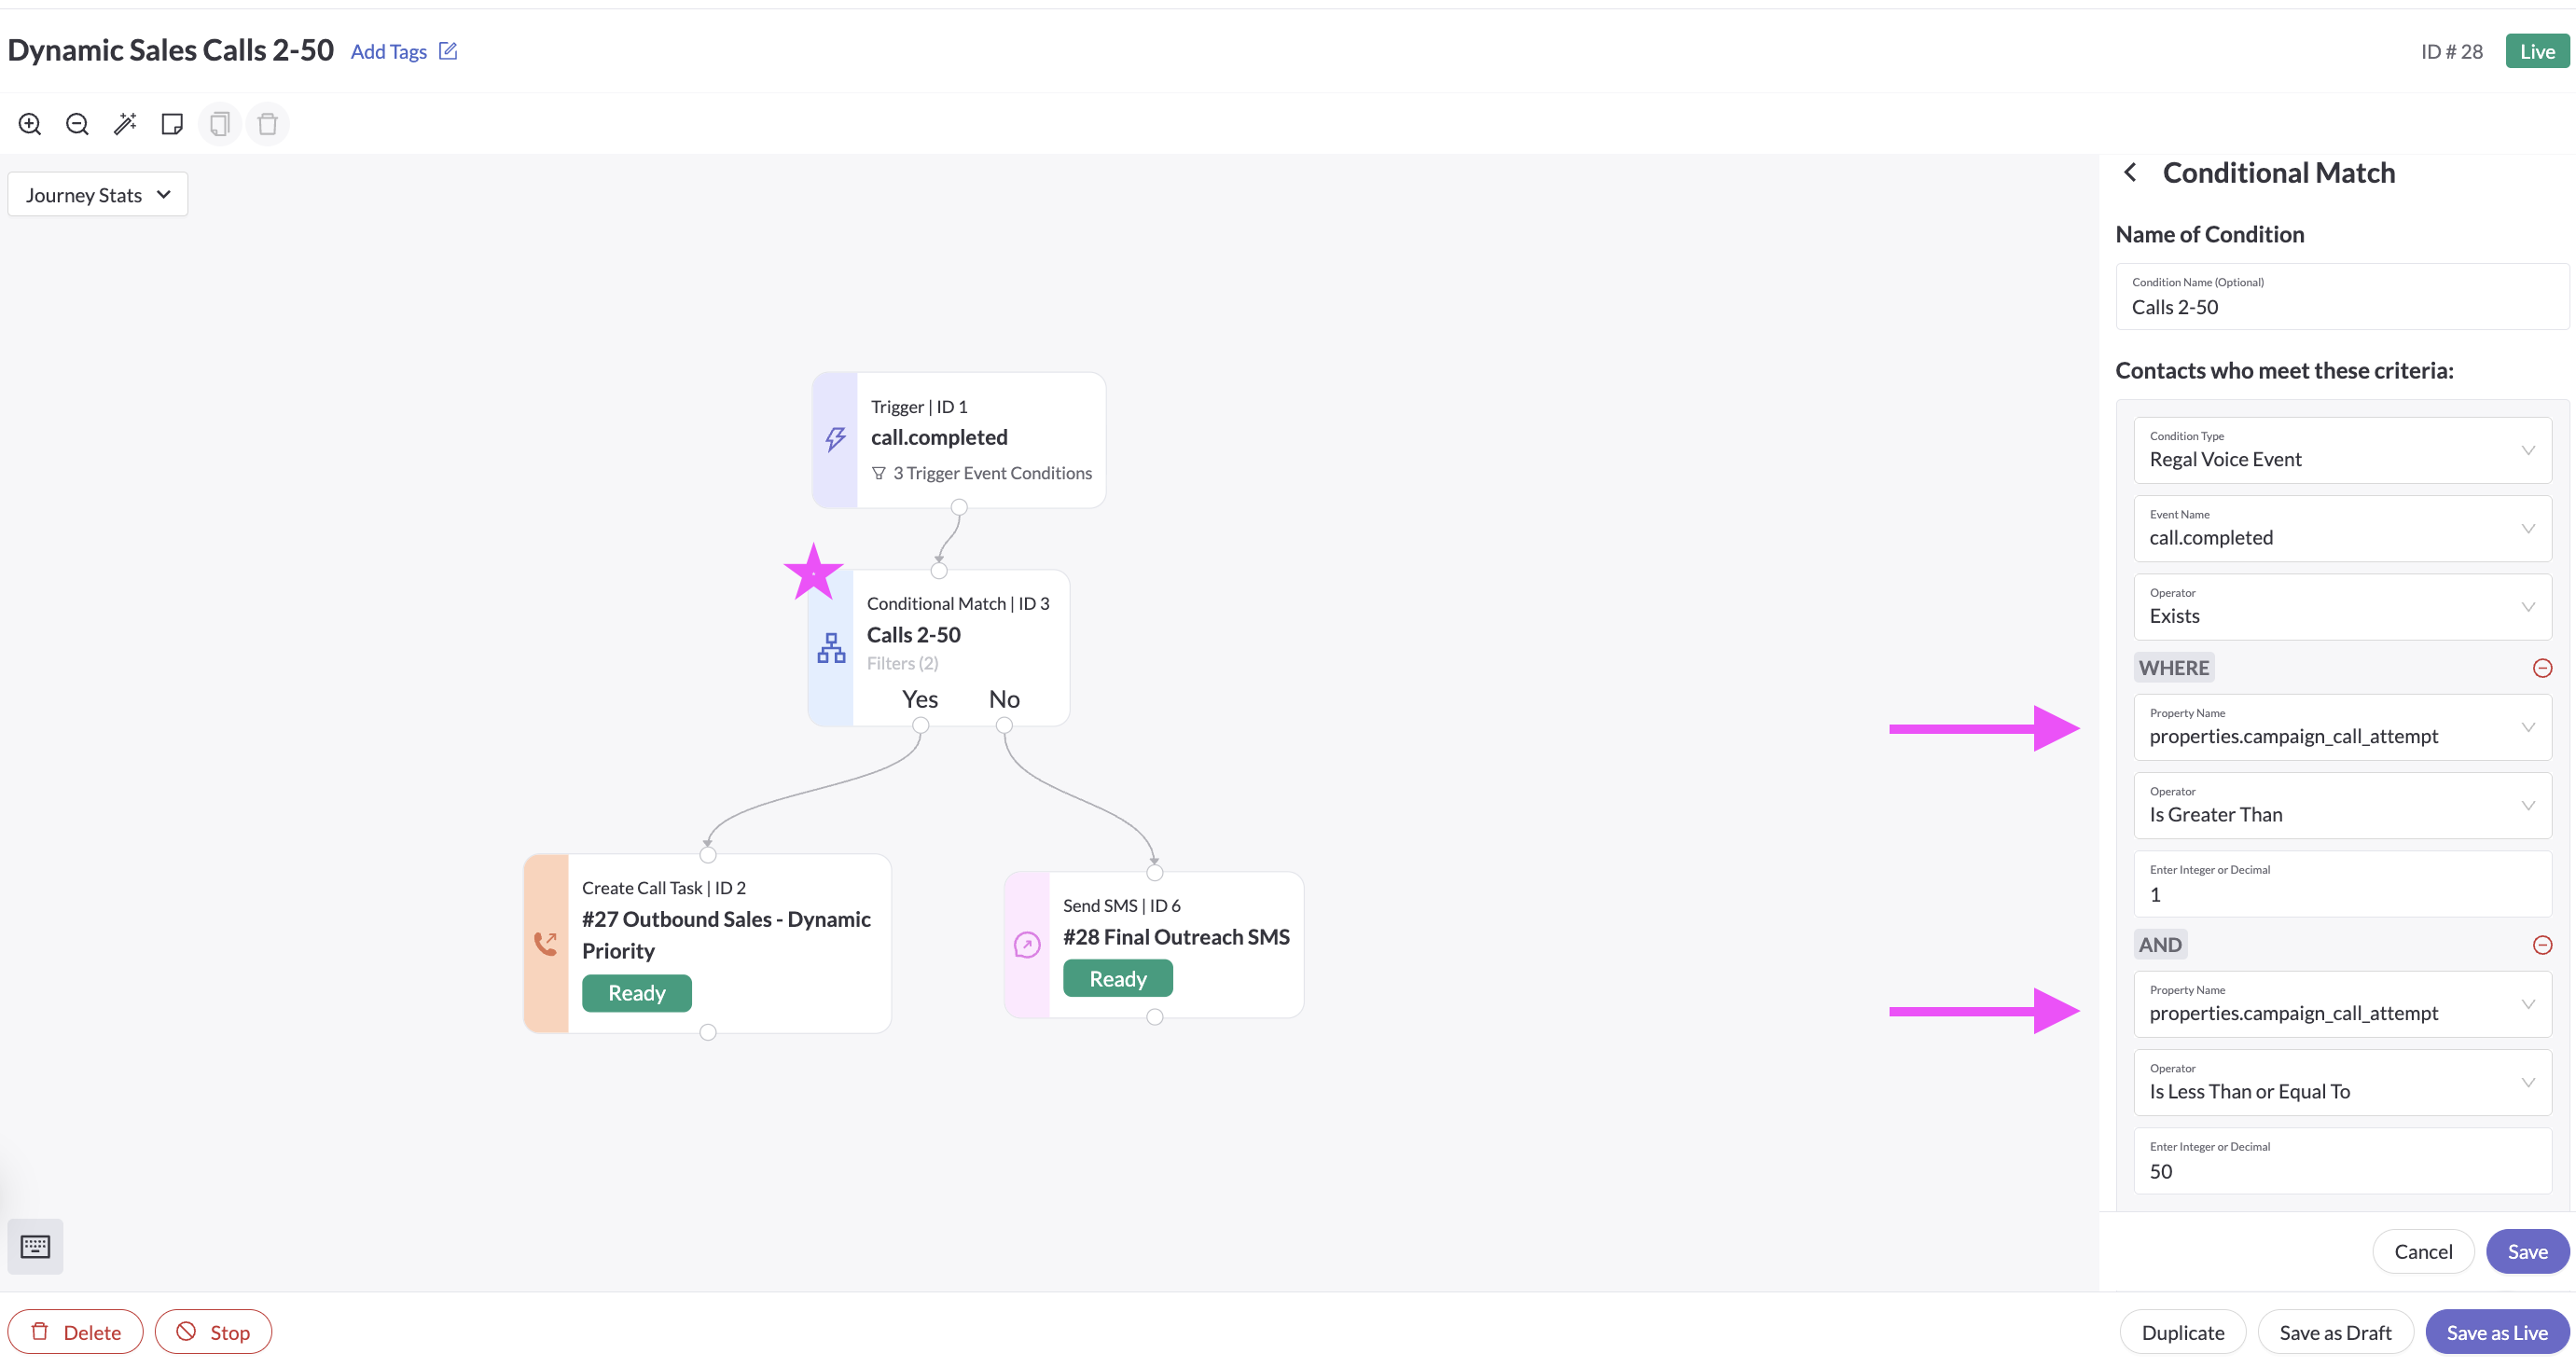Click the magic wand auto-arrange icon
Image resolution: width=2576 pixels, height=1367 pixels.
click(125, 124)
